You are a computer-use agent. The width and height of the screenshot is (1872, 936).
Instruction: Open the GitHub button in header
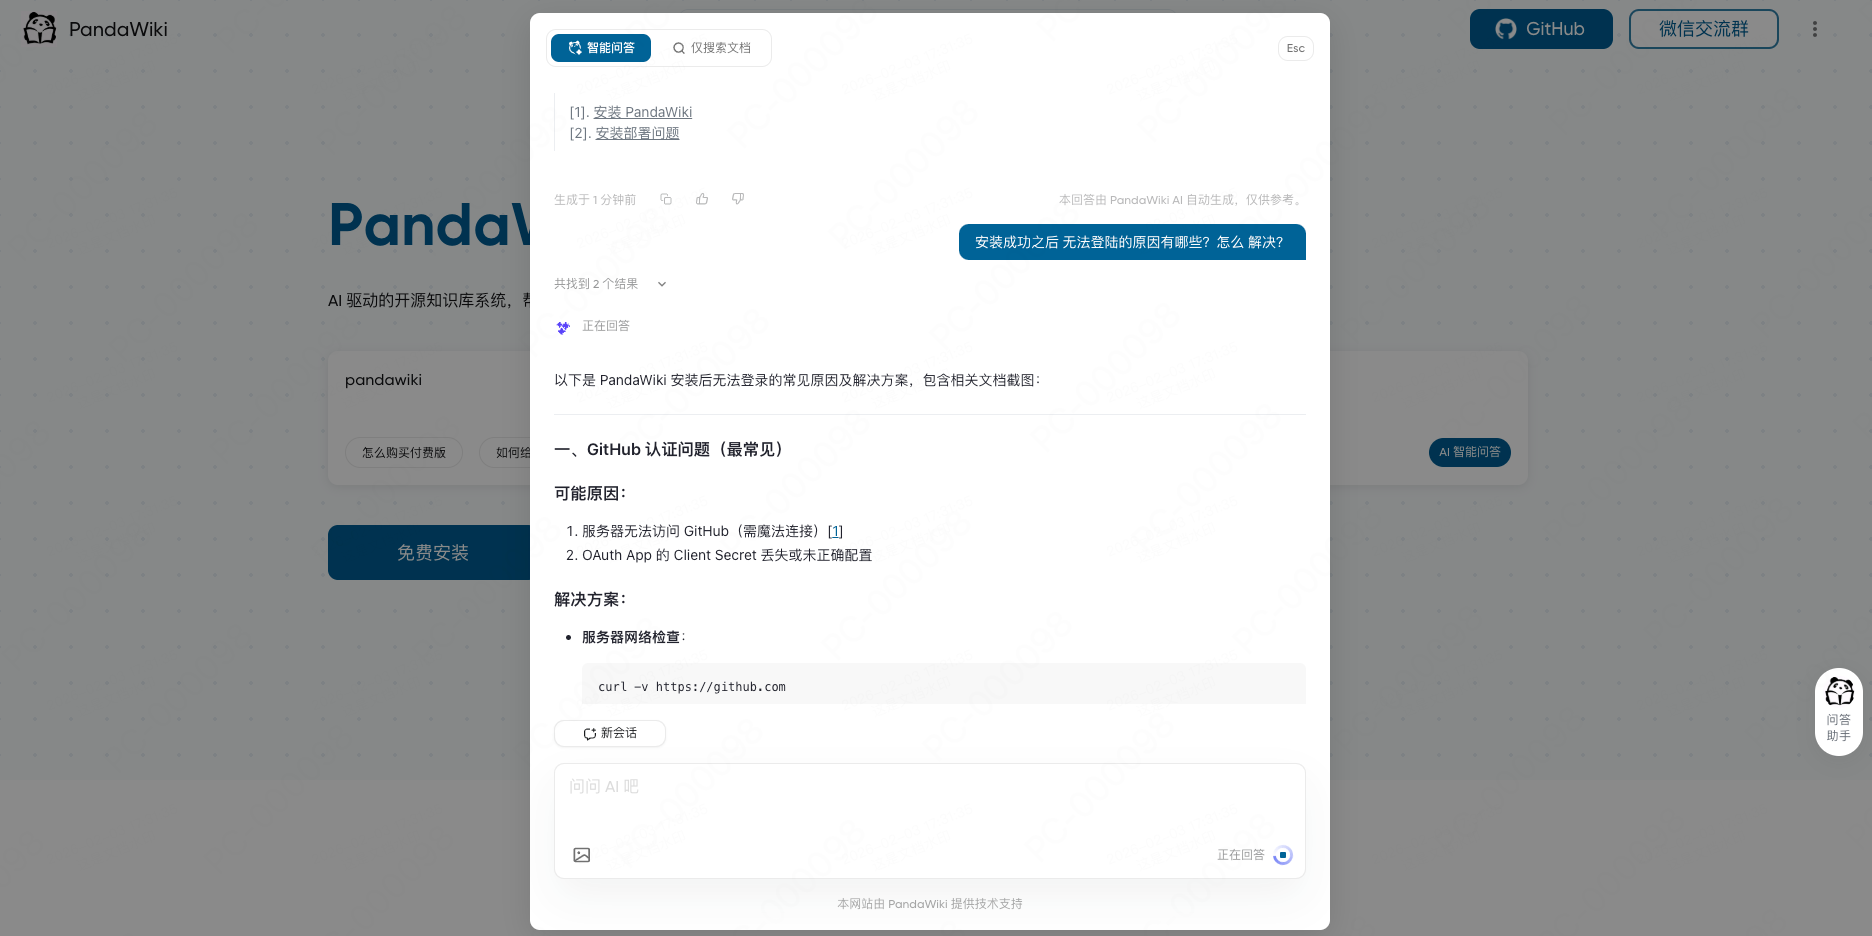pyautogui.click(x=1541, y=29)
